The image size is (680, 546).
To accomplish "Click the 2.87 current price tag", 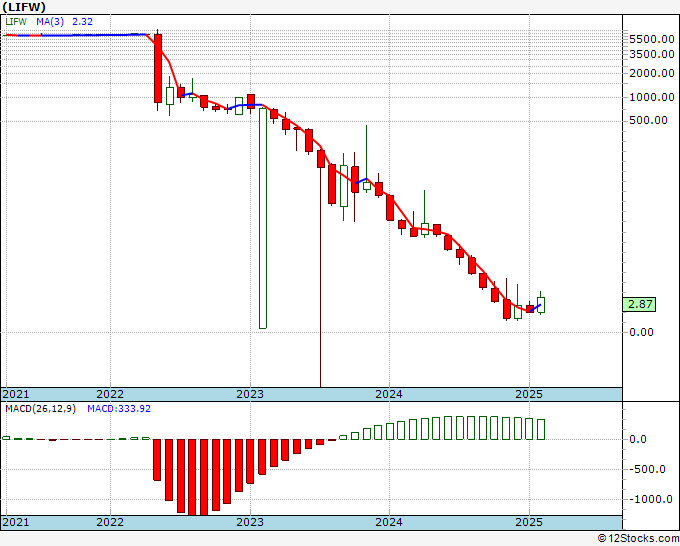I will click(639, 304).
